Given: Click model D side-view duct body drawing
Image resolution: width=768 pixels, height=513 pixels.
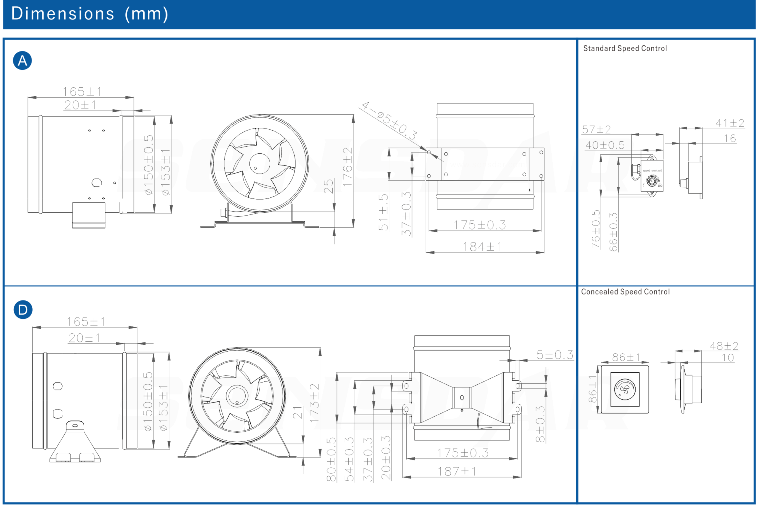Looking at the screenshot, I should point(85,401).
